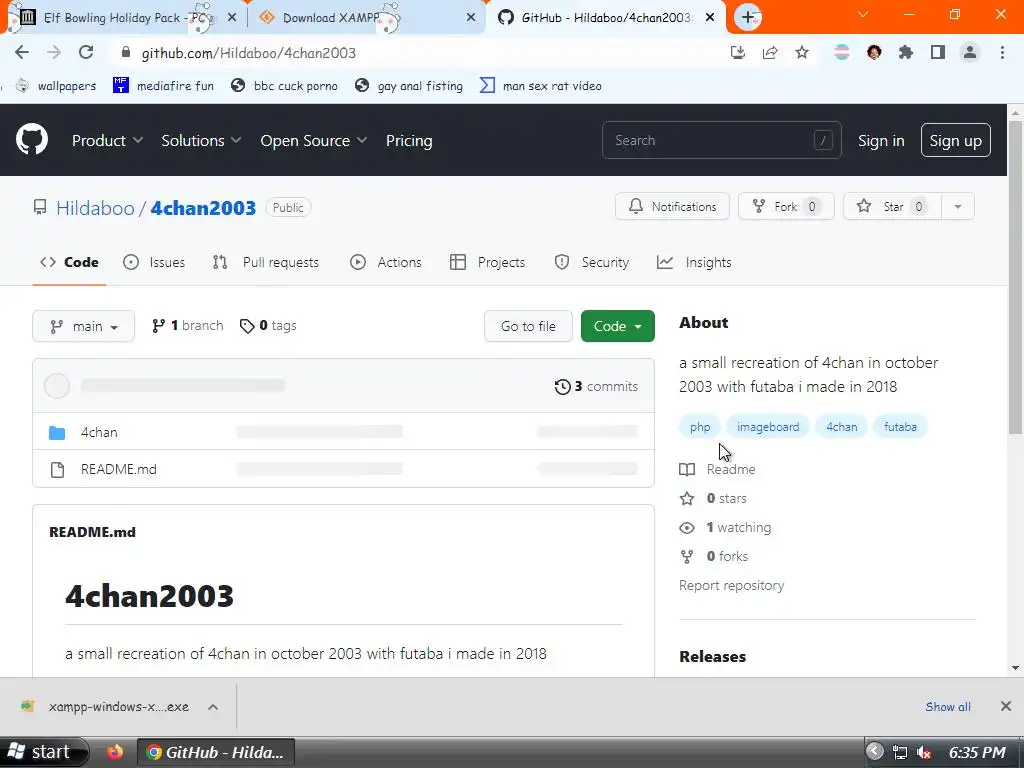Switch to the Code tab
The height and width of the screenshot is (768, 1024).
coord(69,263)
